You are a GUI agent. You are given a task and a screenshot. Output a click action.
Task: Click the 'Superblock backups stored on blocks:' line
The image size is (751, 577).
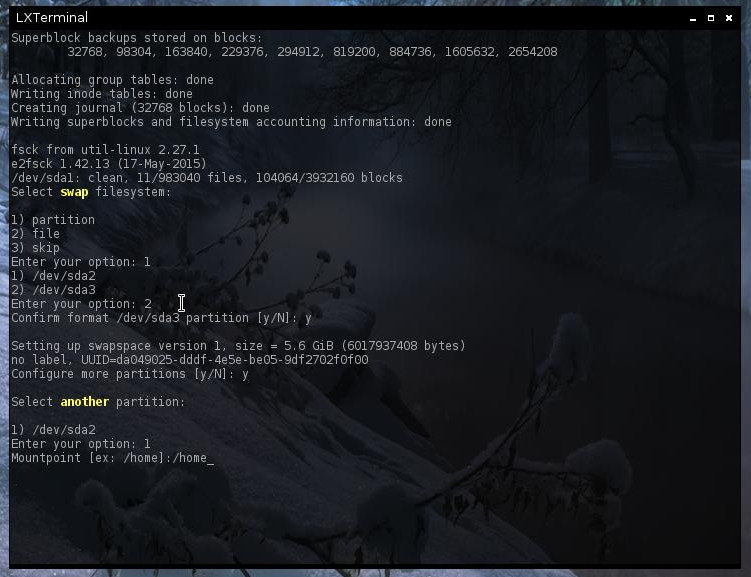(137, 38)
